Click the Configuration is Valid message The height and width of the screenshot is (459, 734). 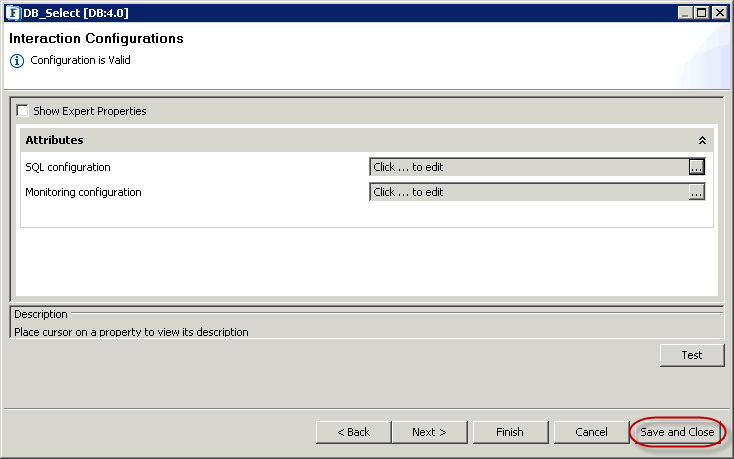[x=81, y=60]
